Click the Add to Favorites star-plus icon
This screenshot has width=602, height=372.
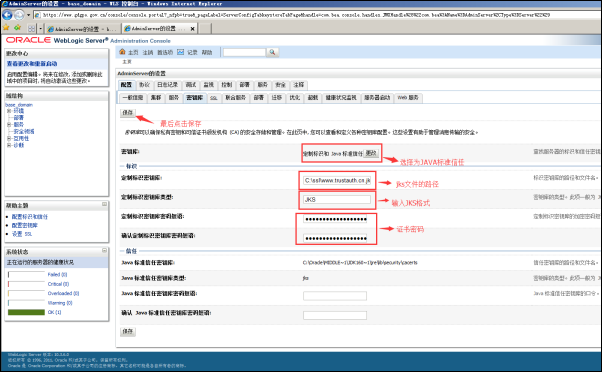tap(18, 28)
